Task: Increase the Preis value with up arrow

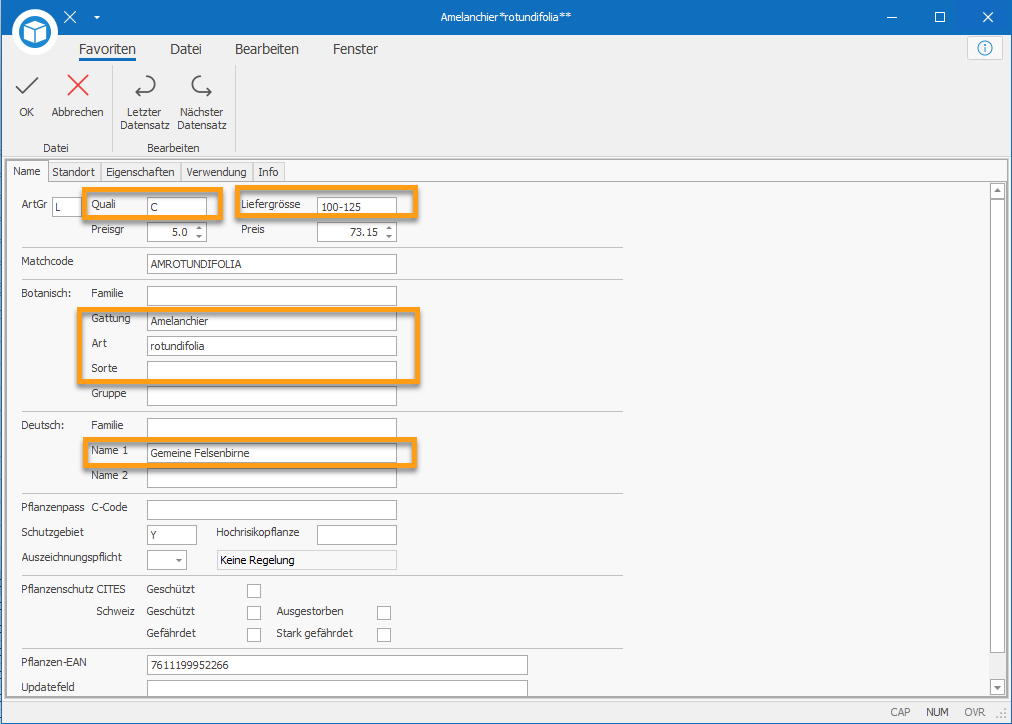Action: (x=389, y=227)
